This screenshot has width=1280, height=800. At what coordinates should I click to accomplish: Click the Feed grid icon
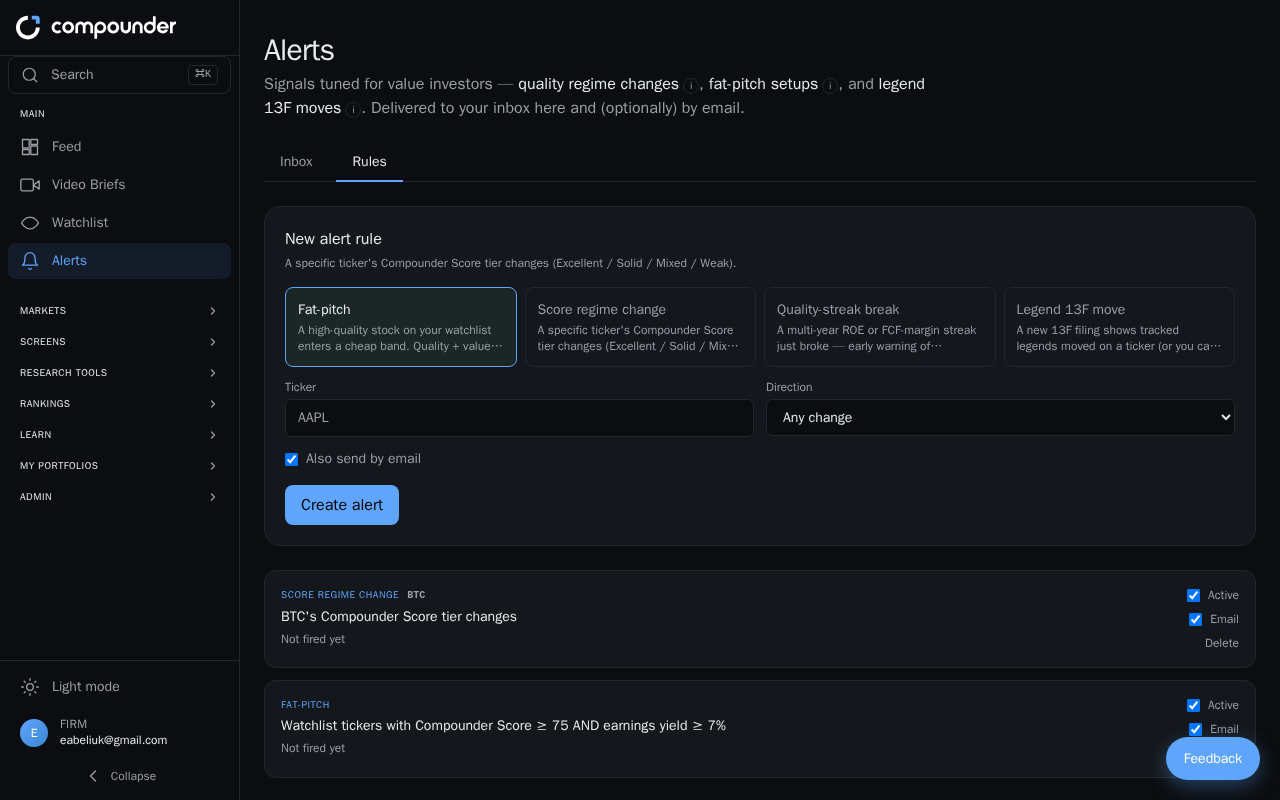tap(30, 147)
